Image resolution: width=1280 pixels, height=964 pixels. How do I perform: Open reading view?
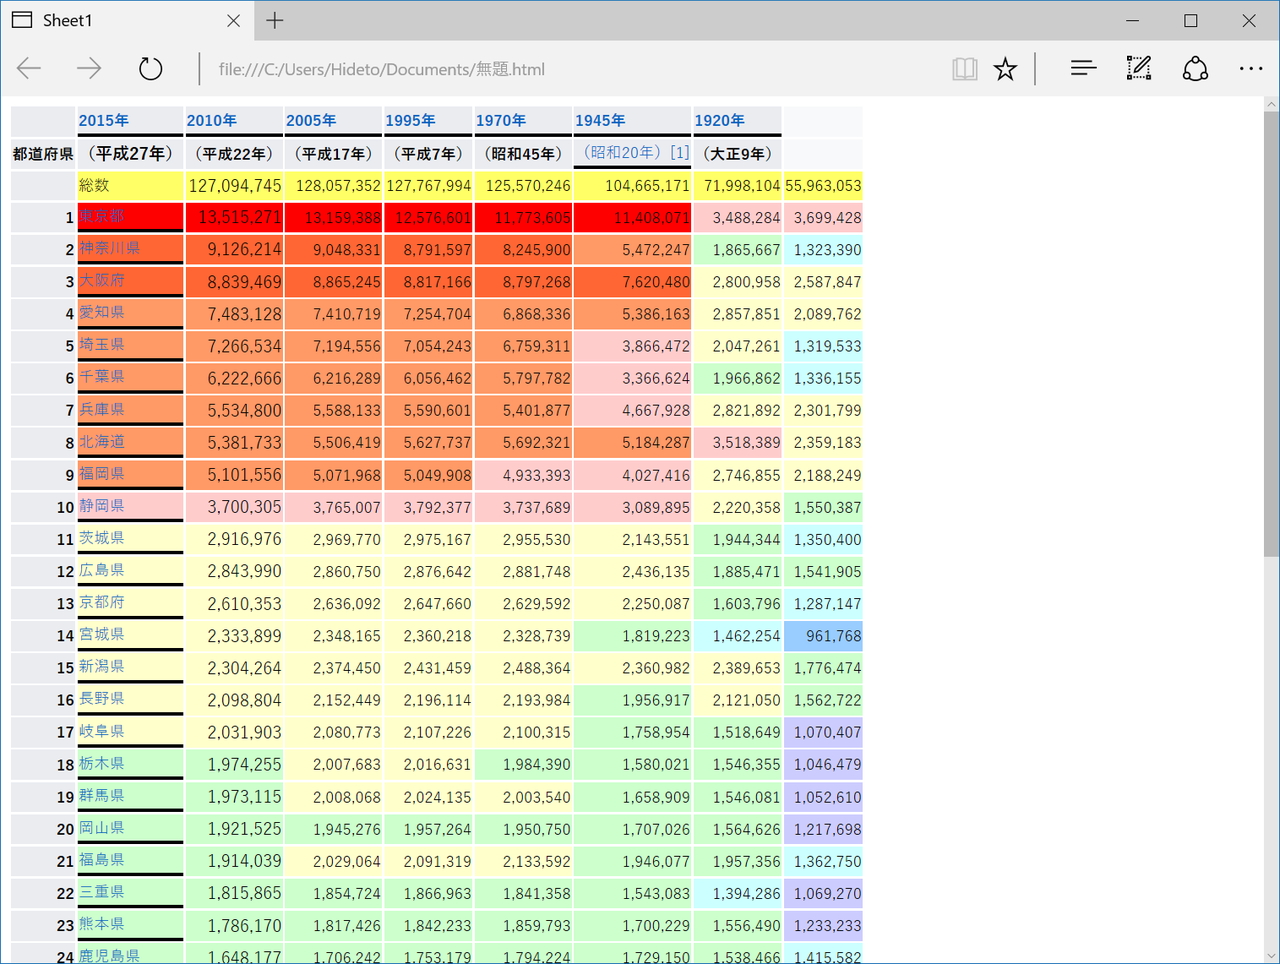(964, 69)
